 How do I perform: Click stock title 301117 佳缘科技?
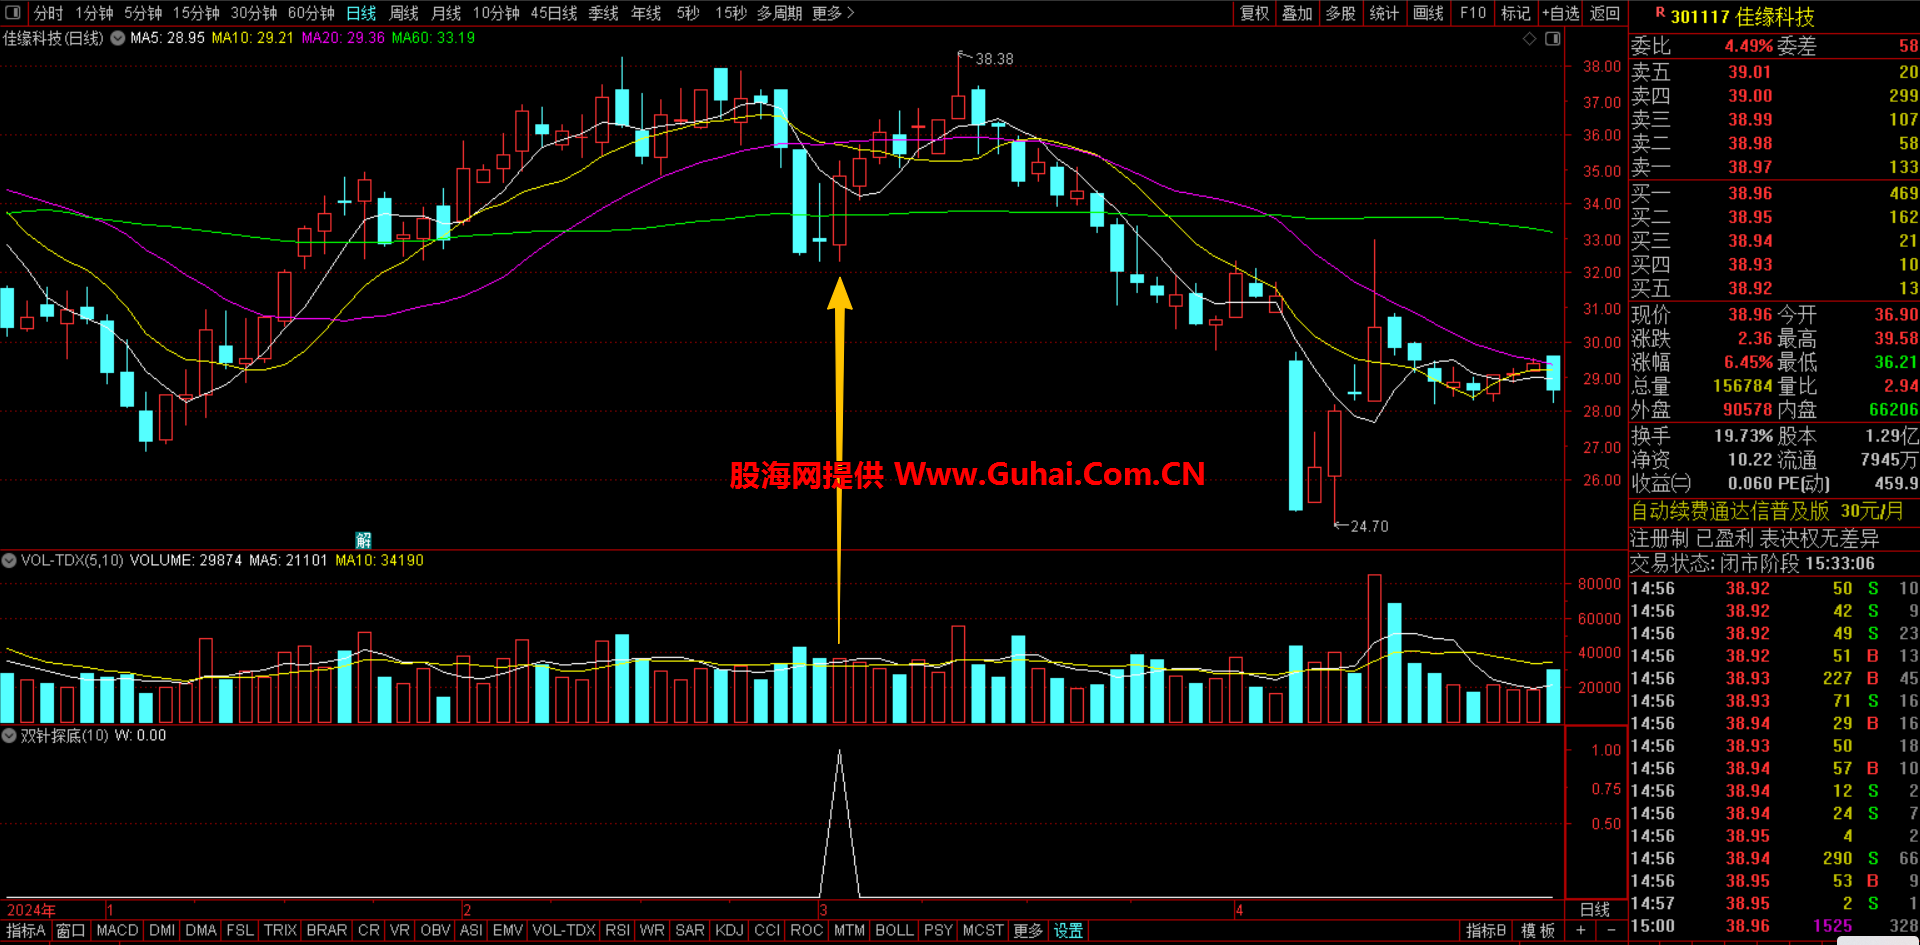click(1742, 17)
